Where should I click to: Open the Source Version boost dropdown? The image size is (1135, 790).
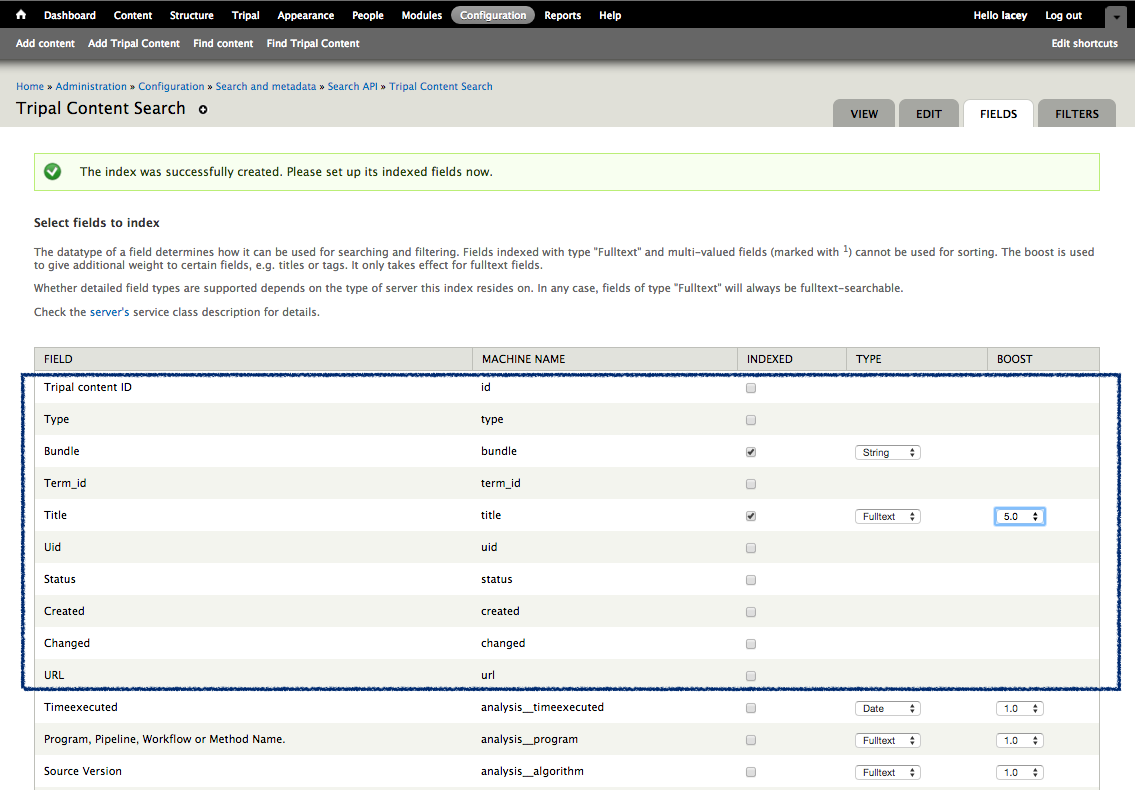click(x=1020, y=772)
